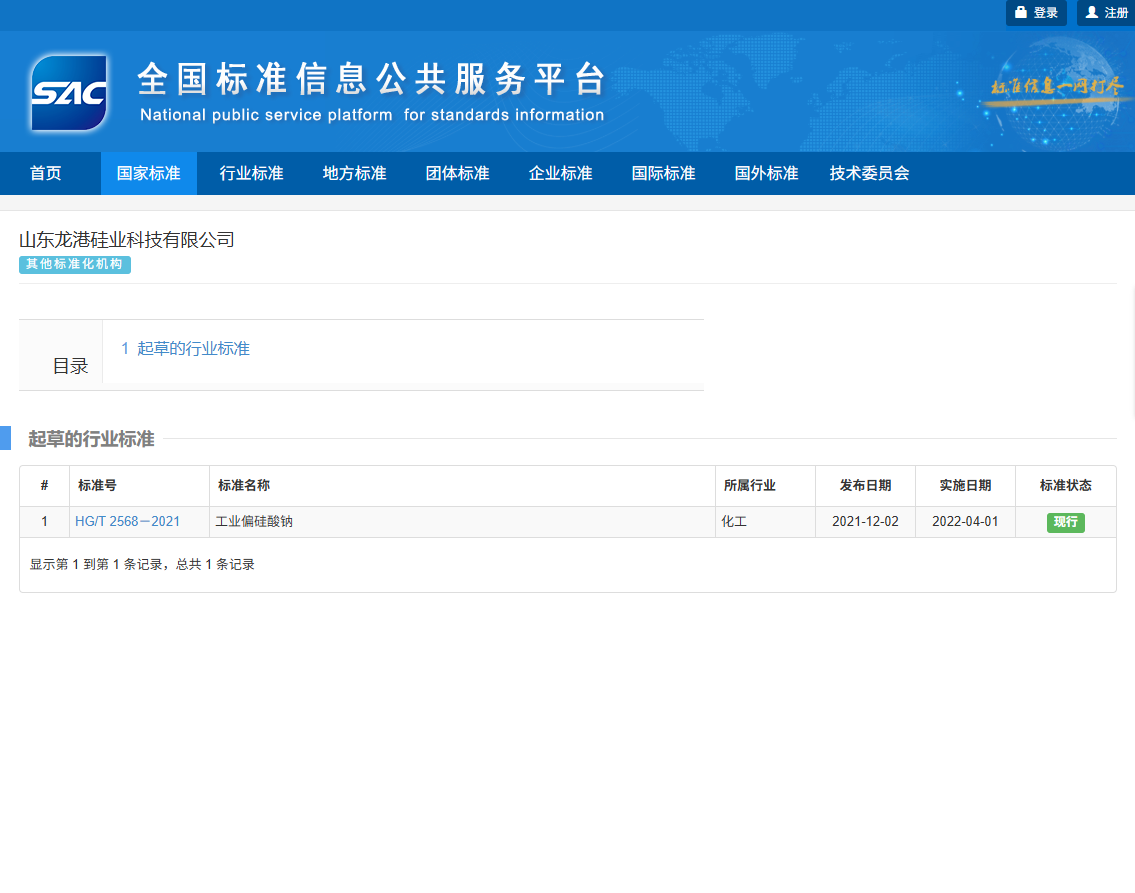Click the SAC logo icon
Image resolution: width=1135 pixels, height=893 pixels.
[69, 93]
